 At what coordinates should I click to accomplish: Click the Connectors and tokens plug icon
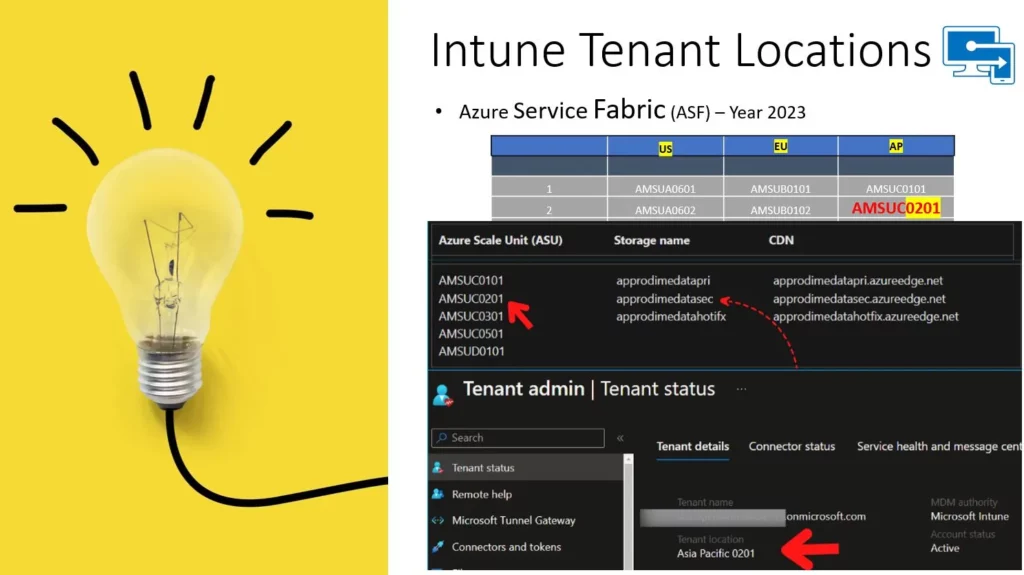(x=438, y=547)
